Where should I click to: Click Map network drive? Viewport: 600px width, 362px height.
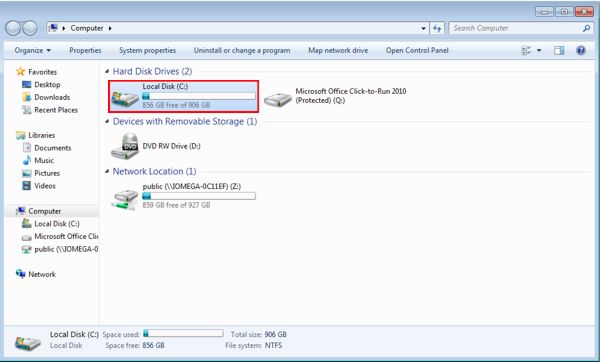(338, 51)
